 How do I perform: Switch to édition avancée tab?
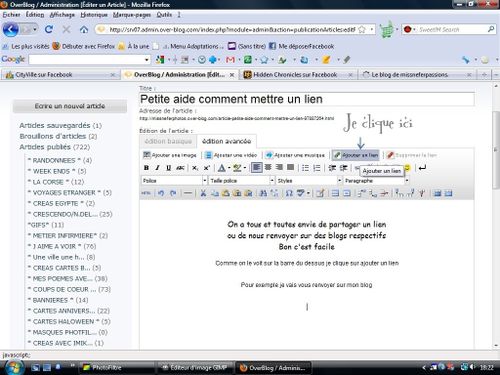click(x=227, y=141)
